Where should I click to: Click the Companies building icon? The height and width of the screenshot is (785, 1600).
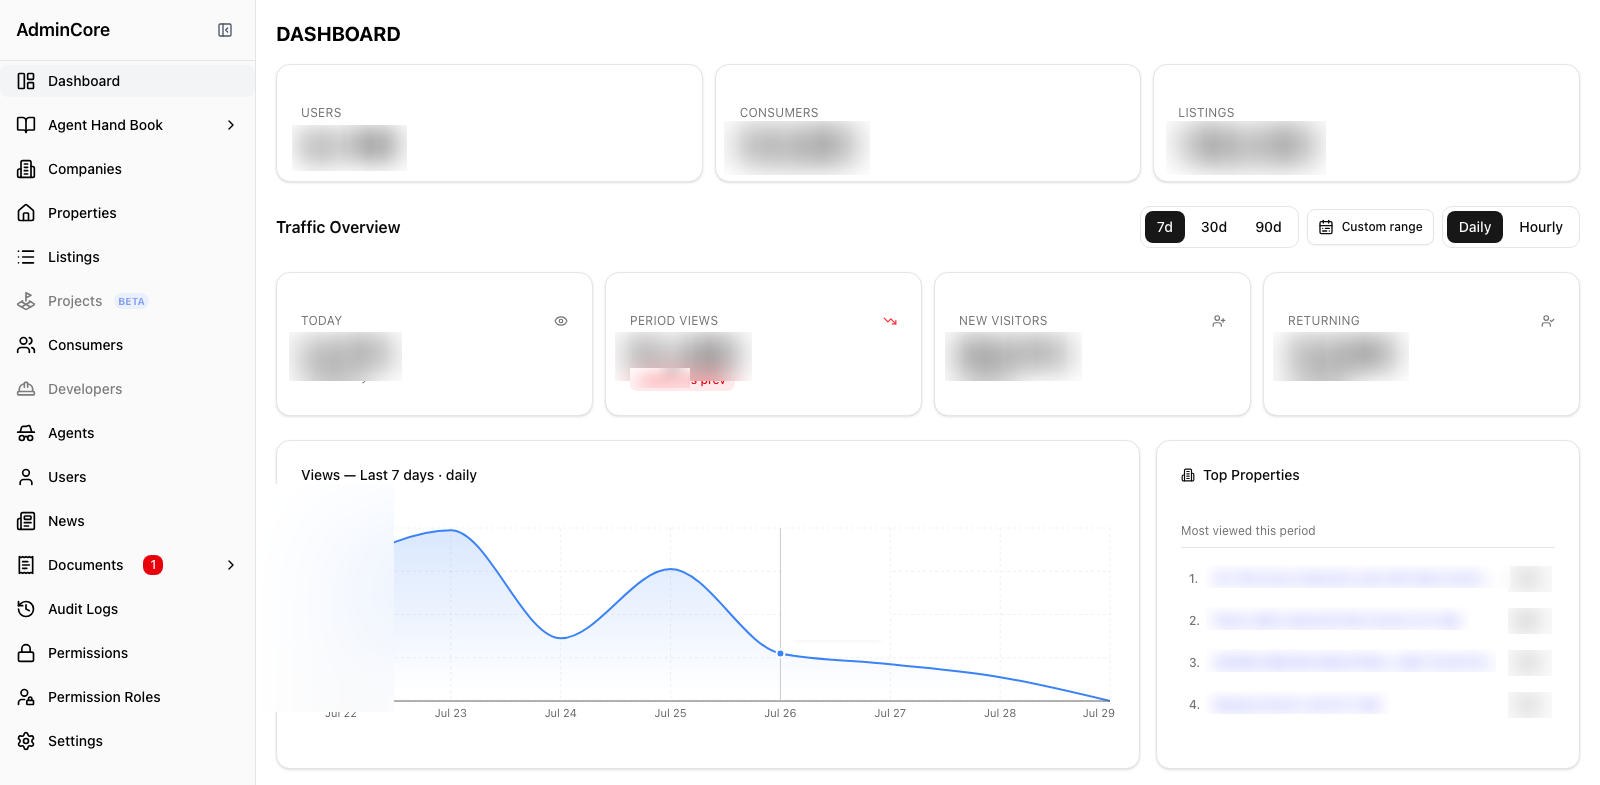pos(26,169)
